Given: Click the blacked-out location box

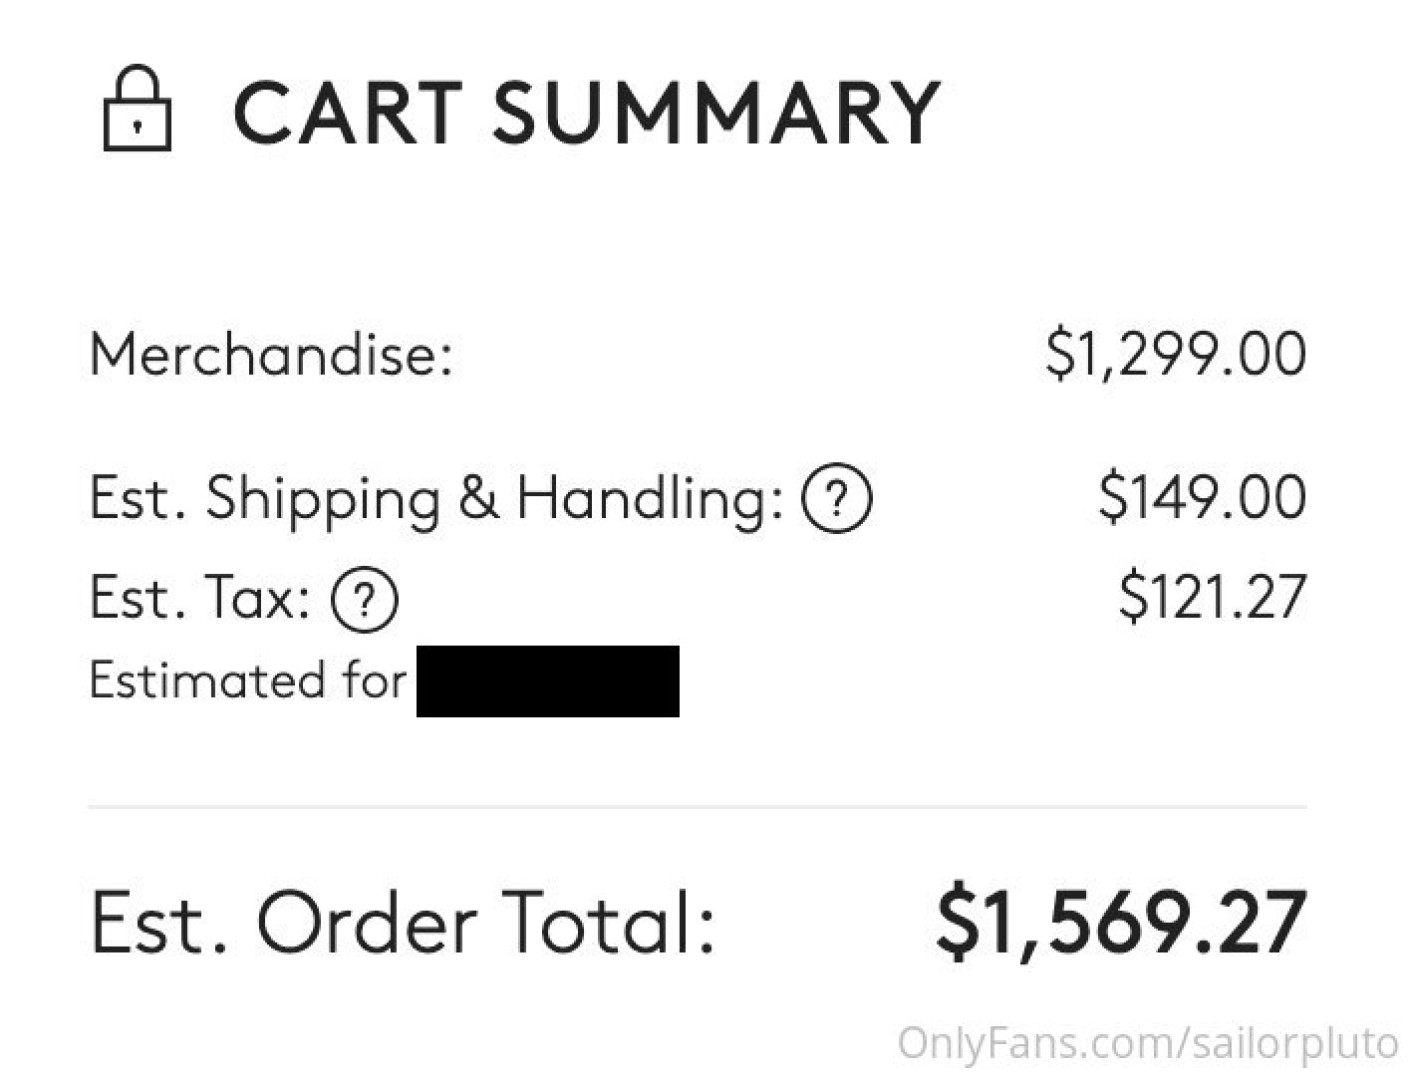Looking at the screenshot, I should pyautogui.click(x=548, y=681).
